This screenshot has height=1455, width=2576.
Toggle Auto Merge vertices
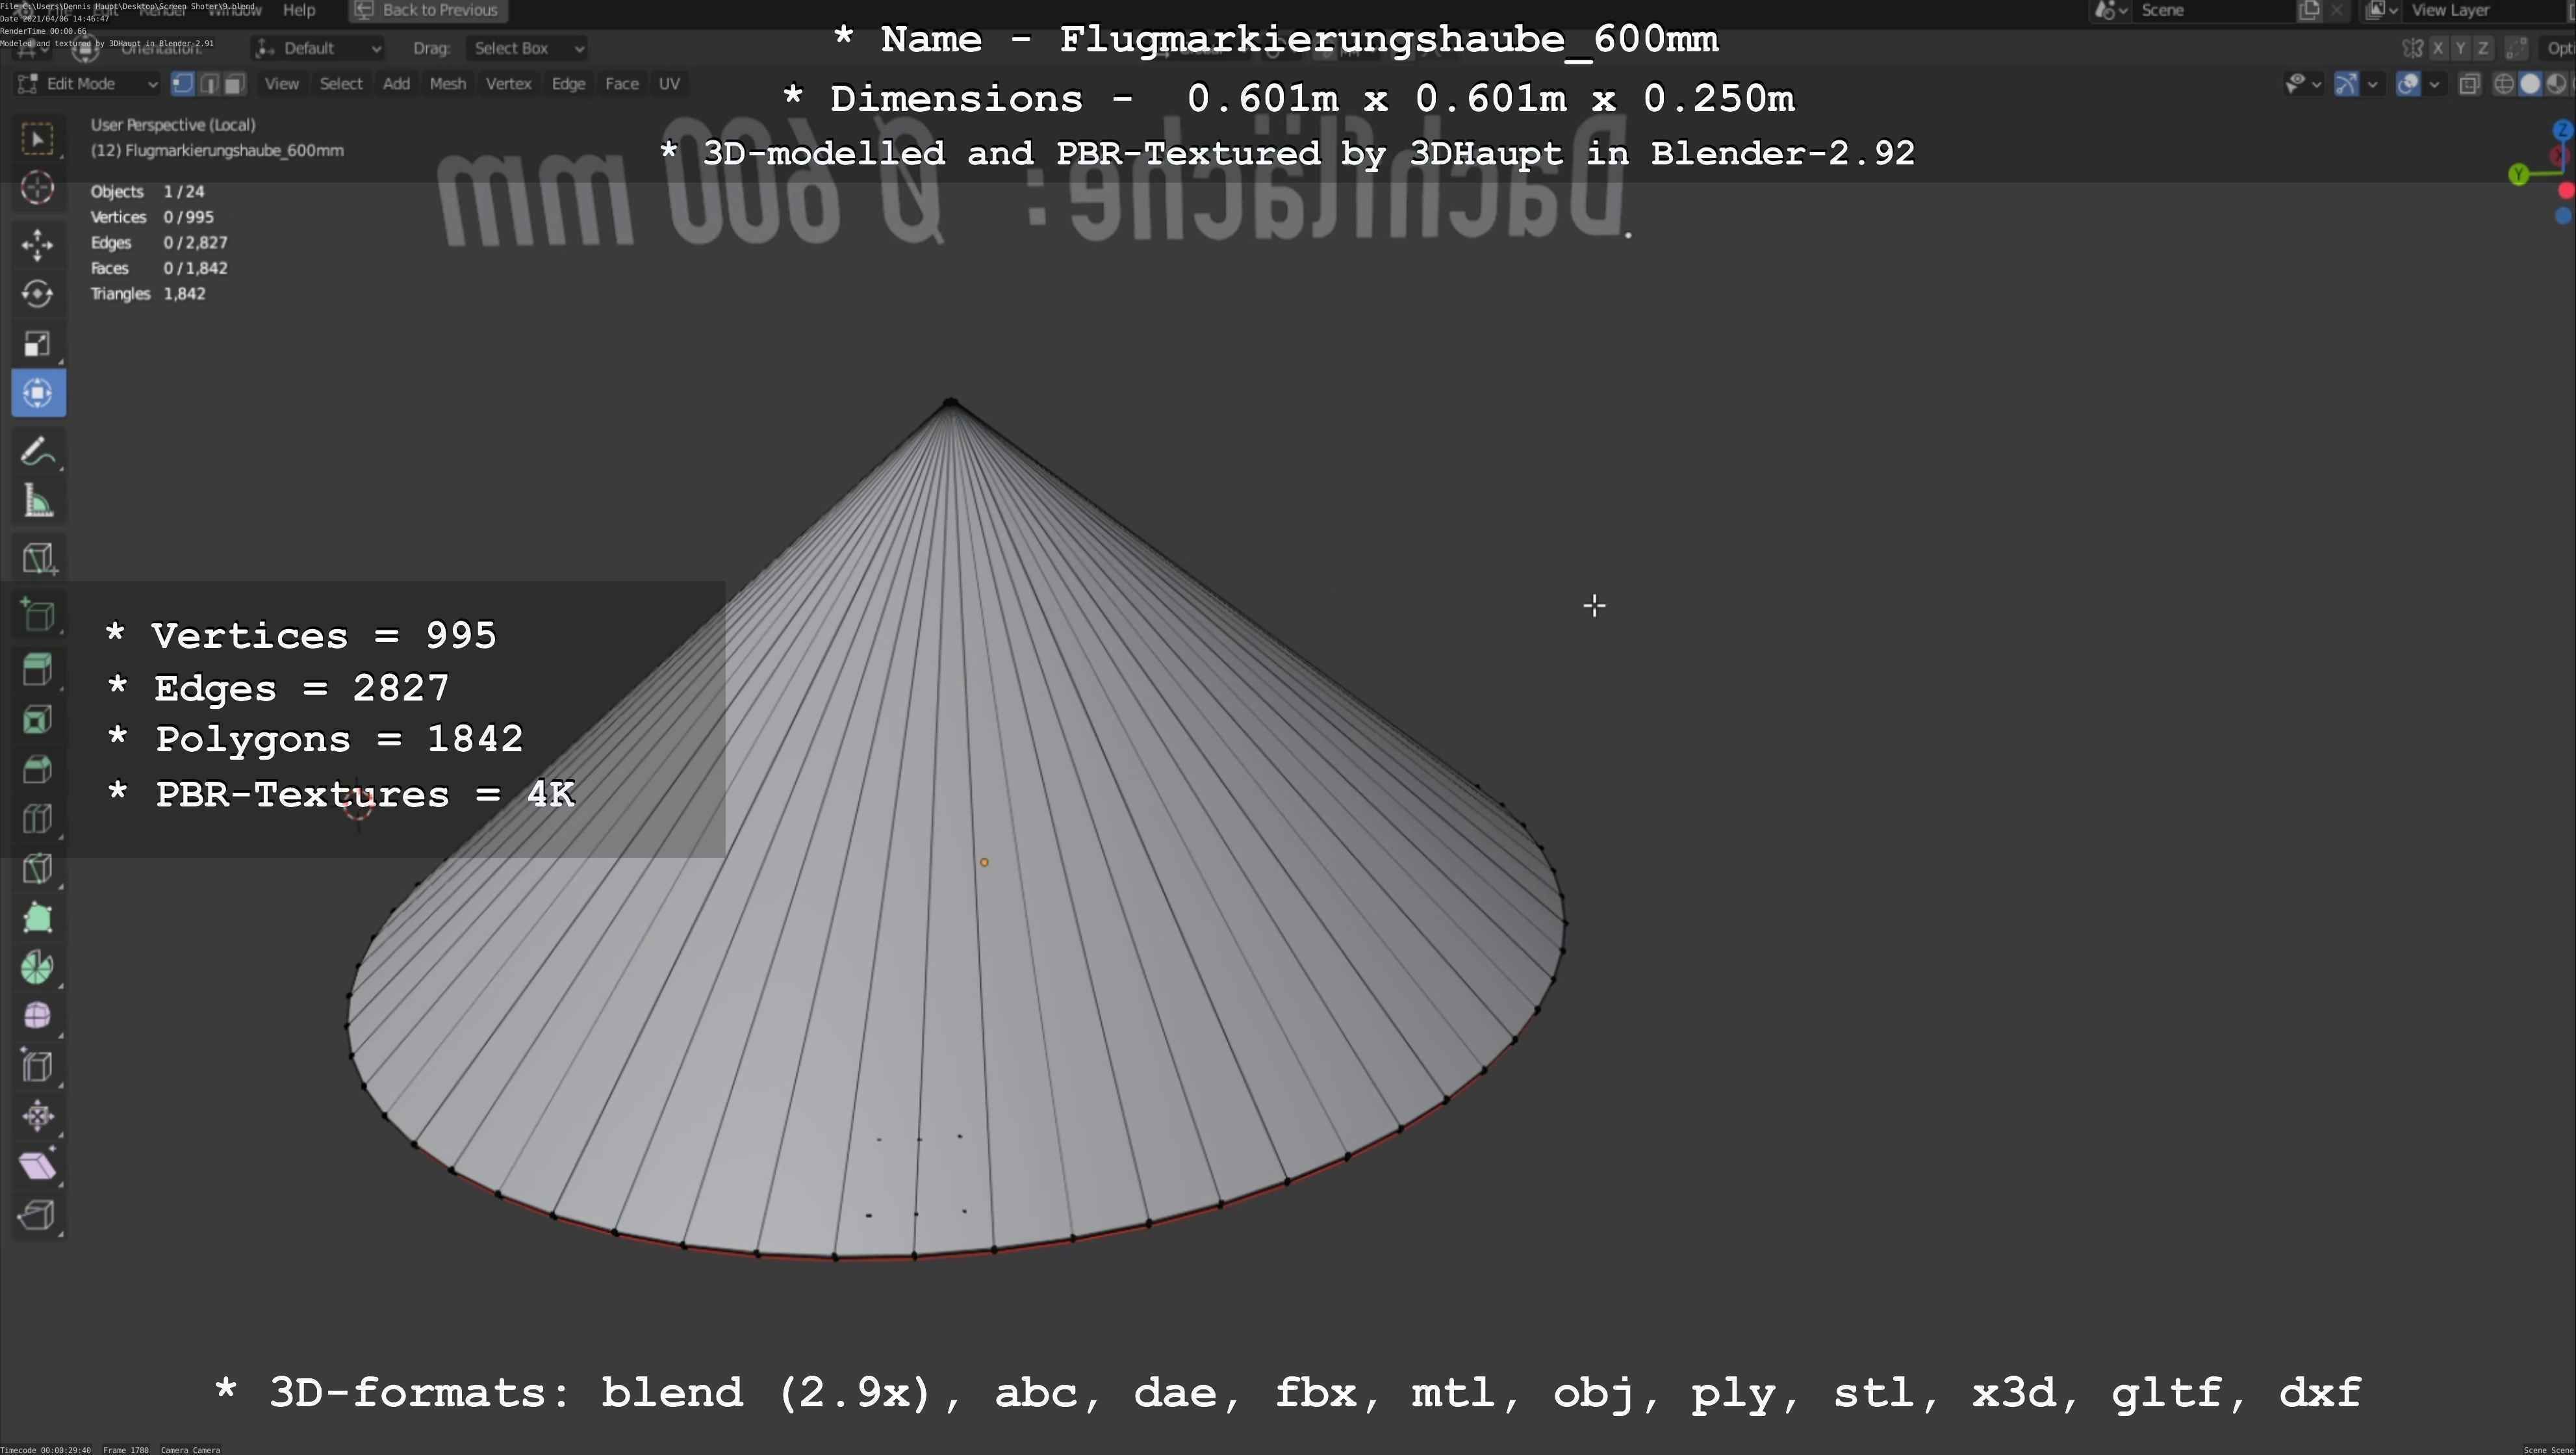[x=2518, y=48]
